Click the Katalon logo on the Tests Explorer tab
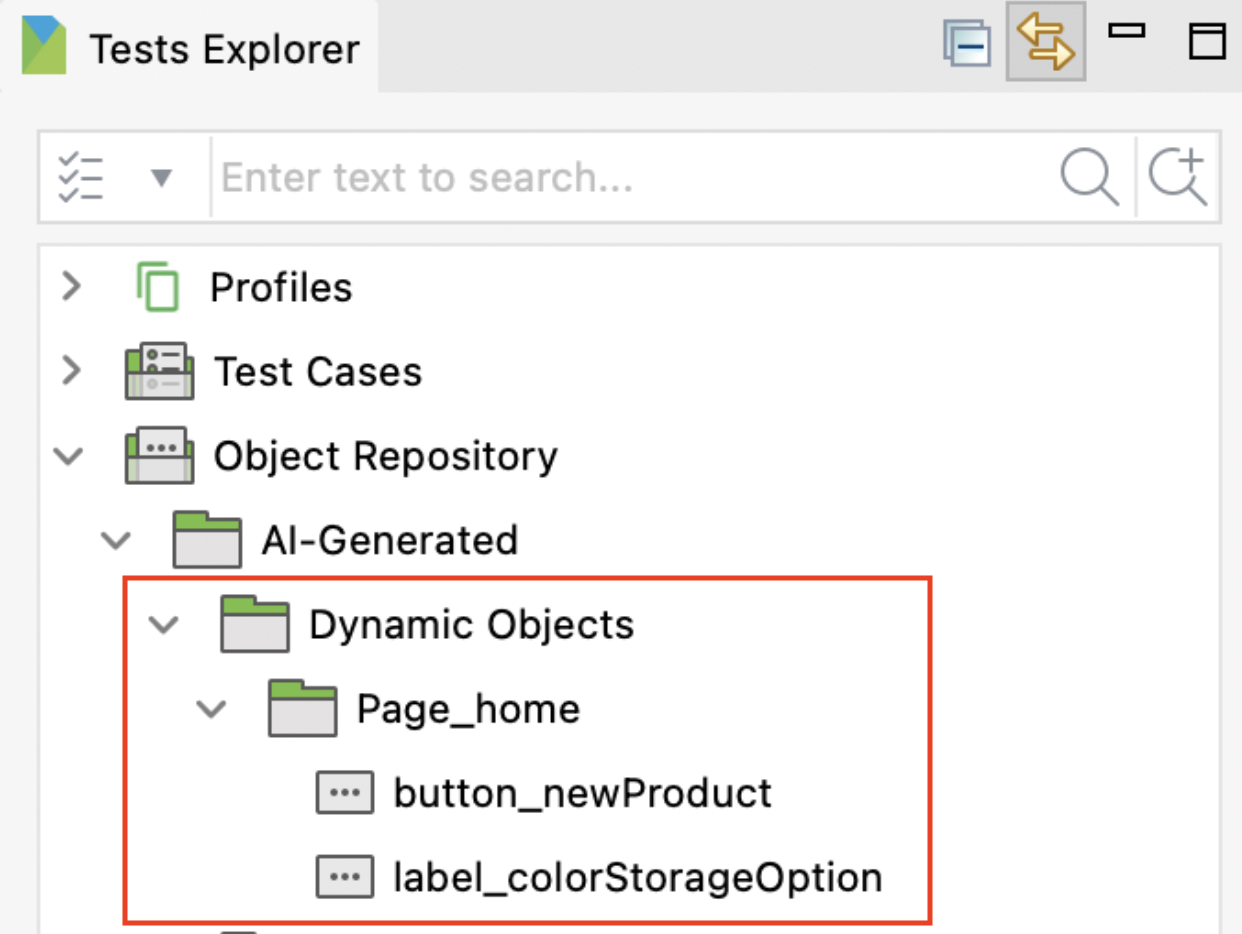The width and height of the screenshot is (1242, 934). (42, 44)
